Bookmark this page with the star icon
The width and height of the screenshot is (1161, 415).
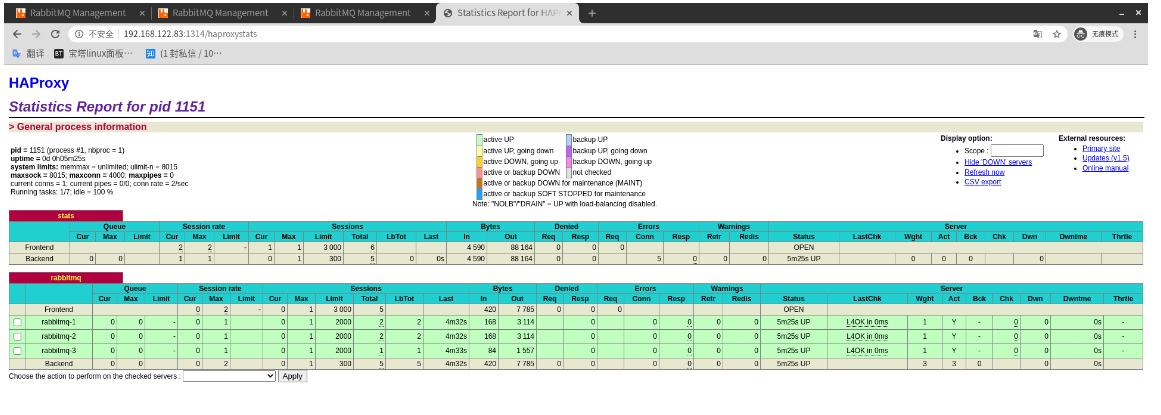click(1057, 34)
